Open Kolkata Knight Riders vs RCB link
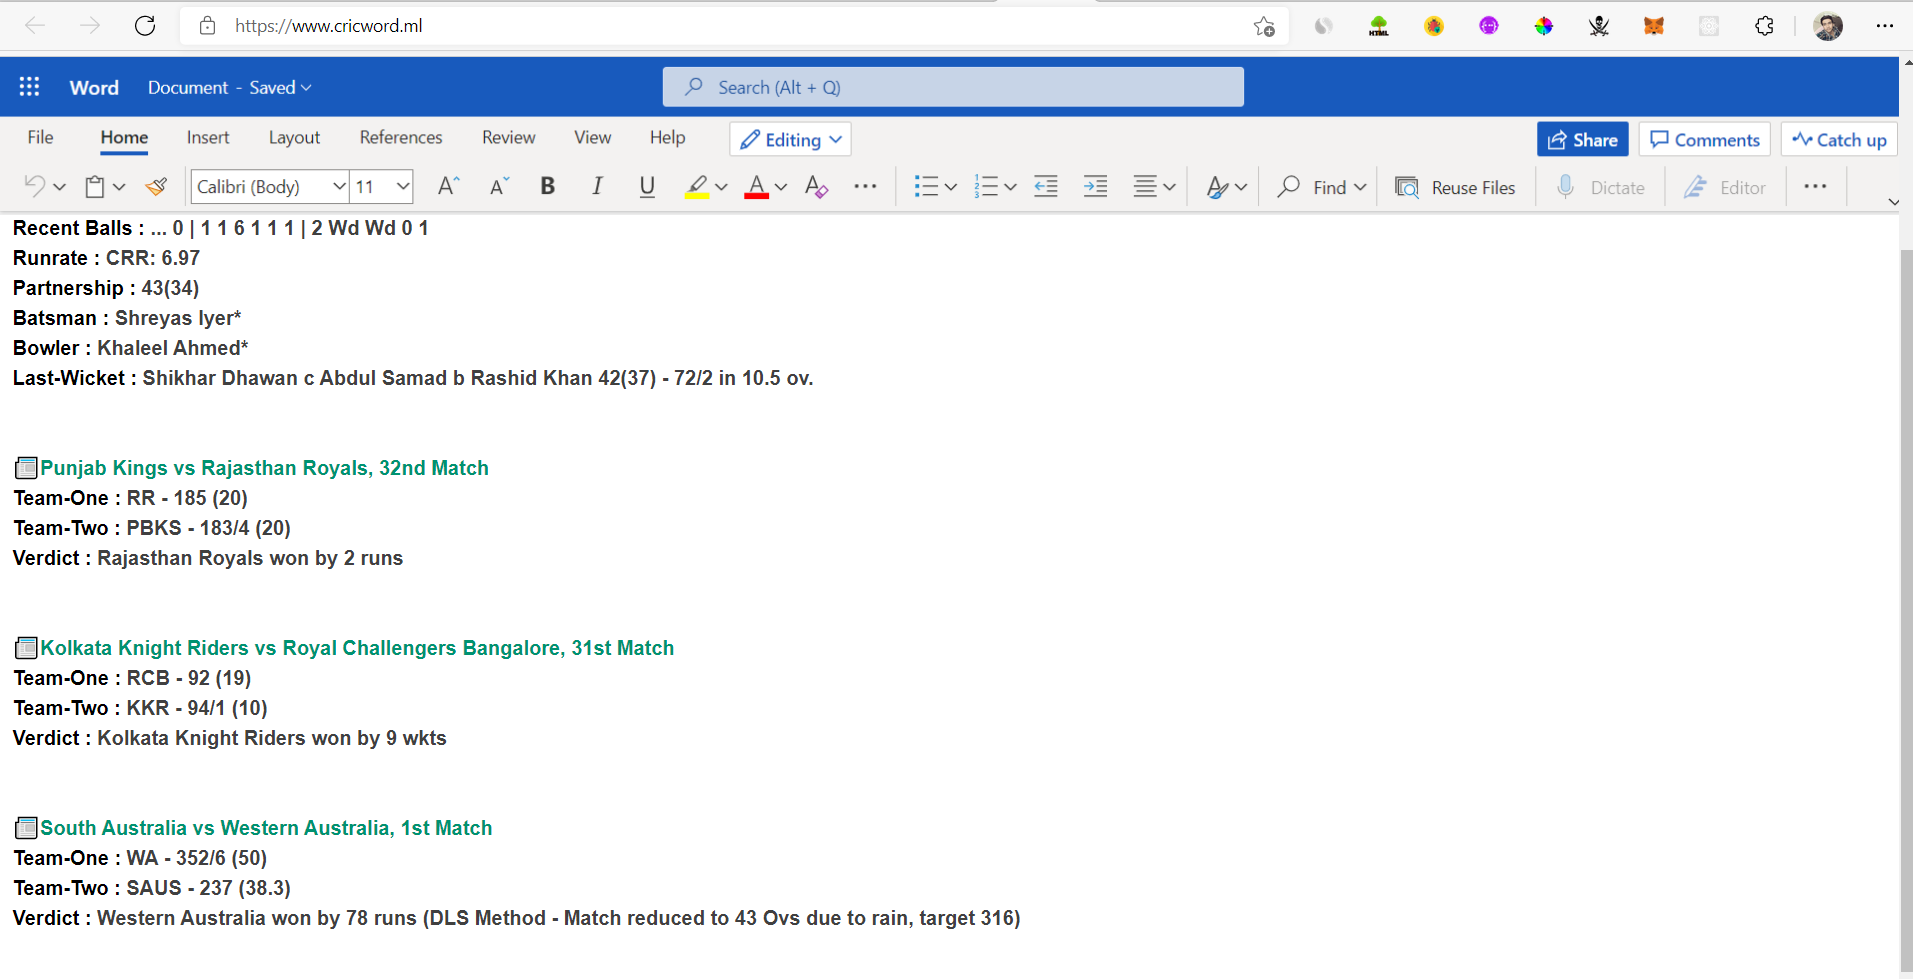The width and height of the screenshot is (1913, 979). pyautogui.click(x=357, y=648)
